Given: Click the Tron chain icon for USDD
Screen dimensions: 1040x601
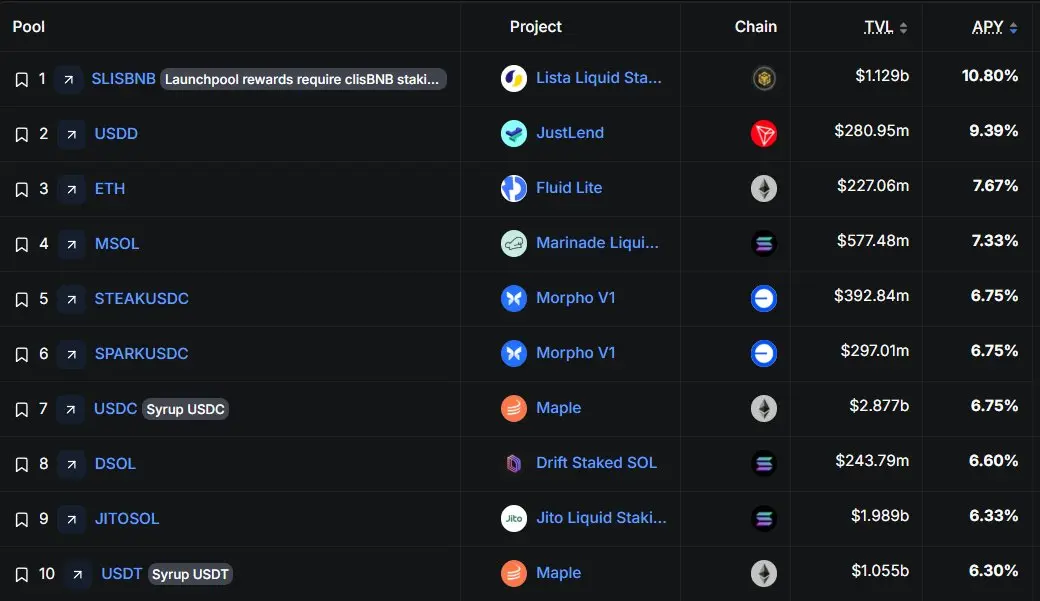Looking at the screenshot, I should pyautogui.click(x=764, y=134).
